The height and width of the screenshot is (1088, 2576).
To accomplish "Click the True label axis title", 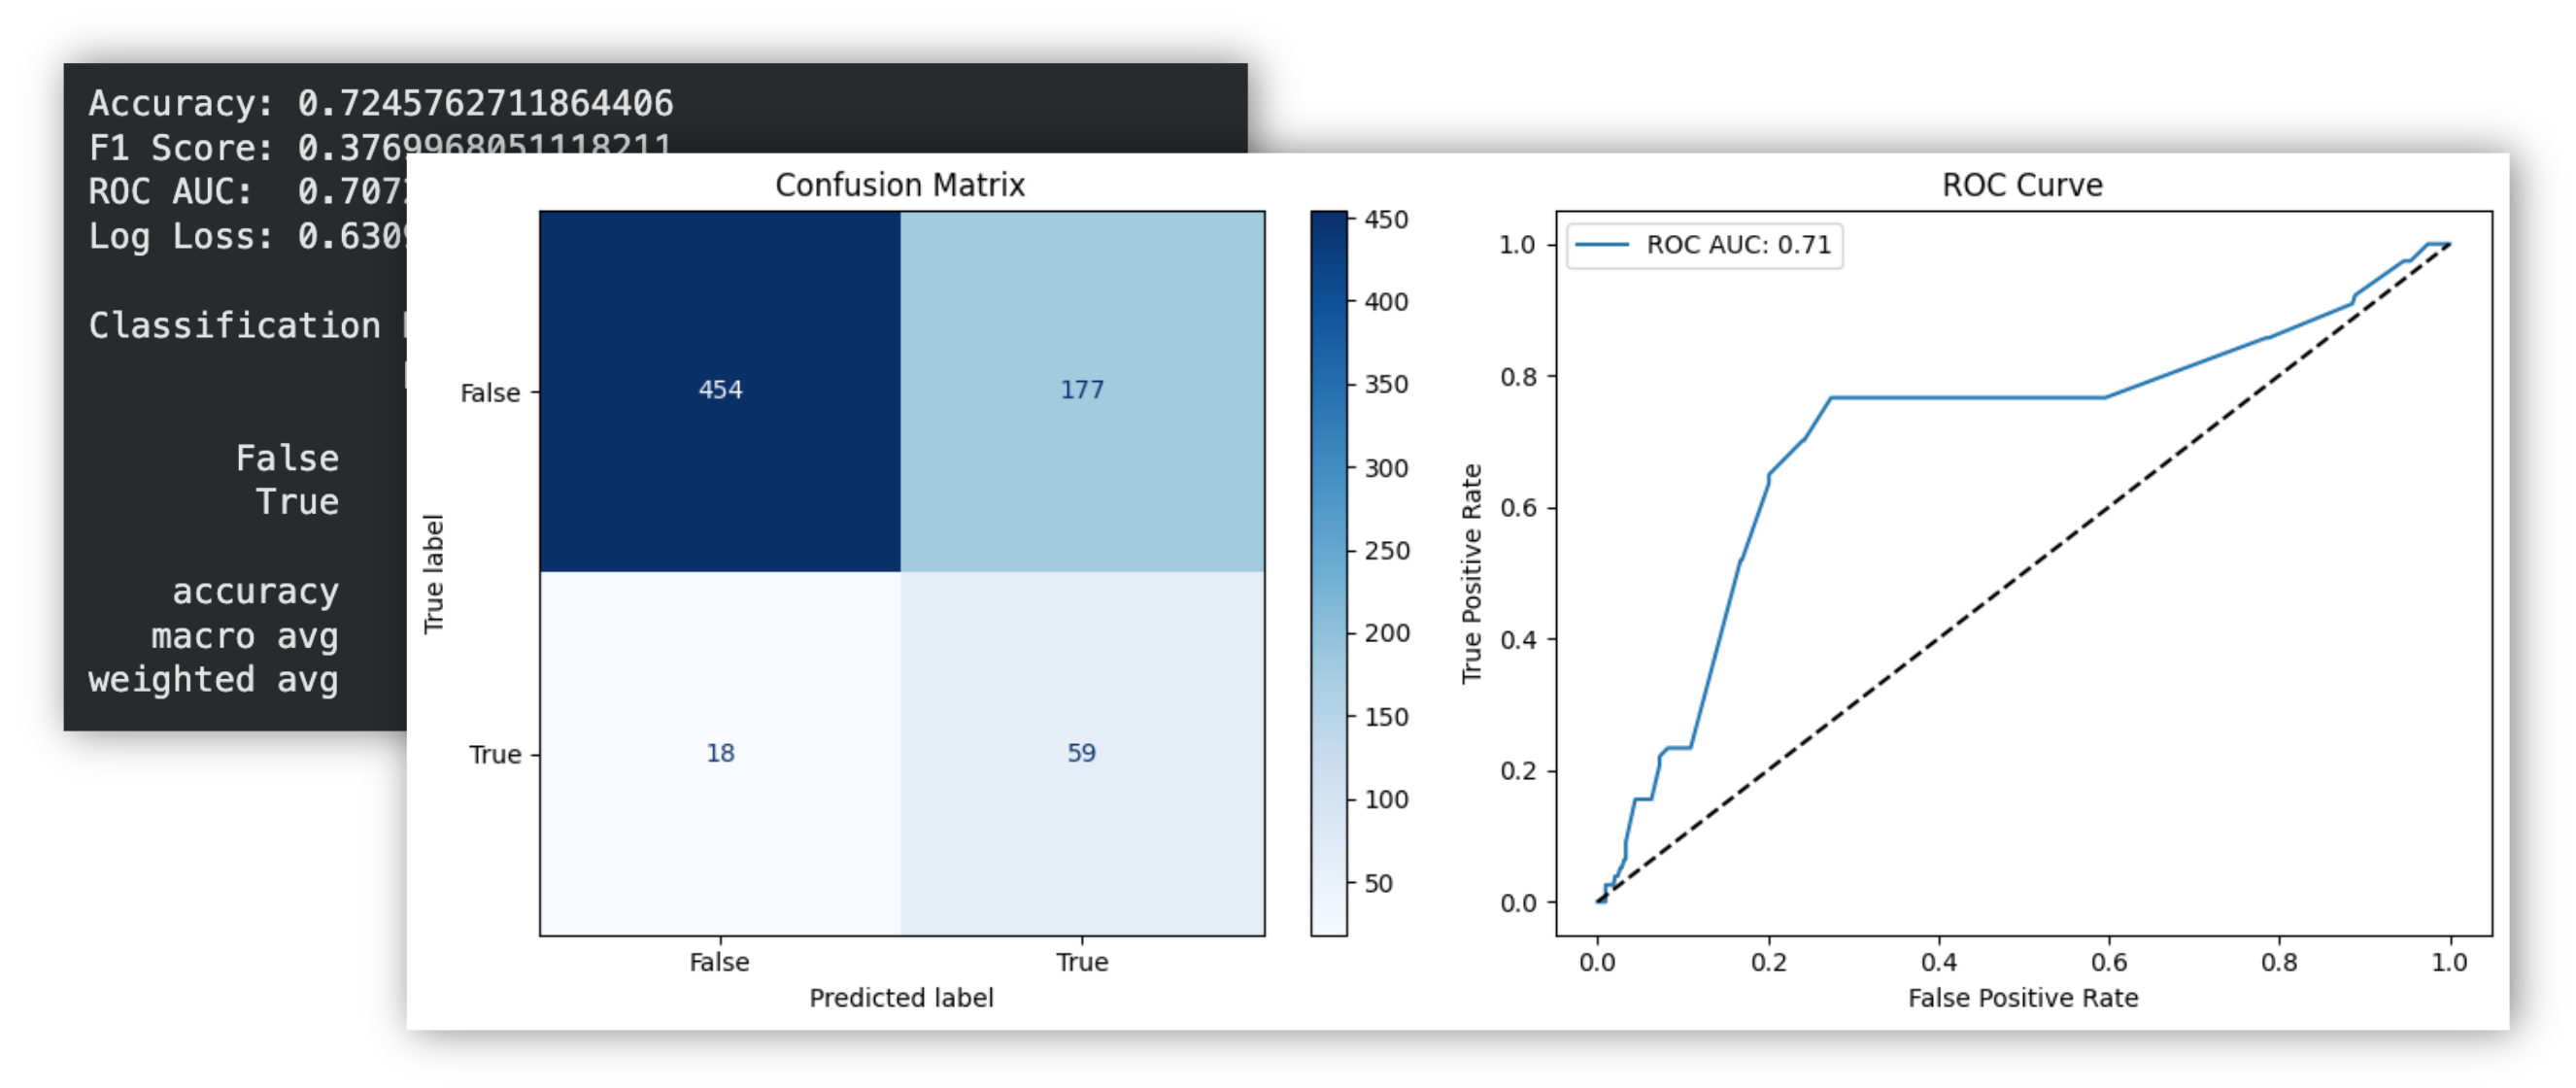I will click(433, 573).
